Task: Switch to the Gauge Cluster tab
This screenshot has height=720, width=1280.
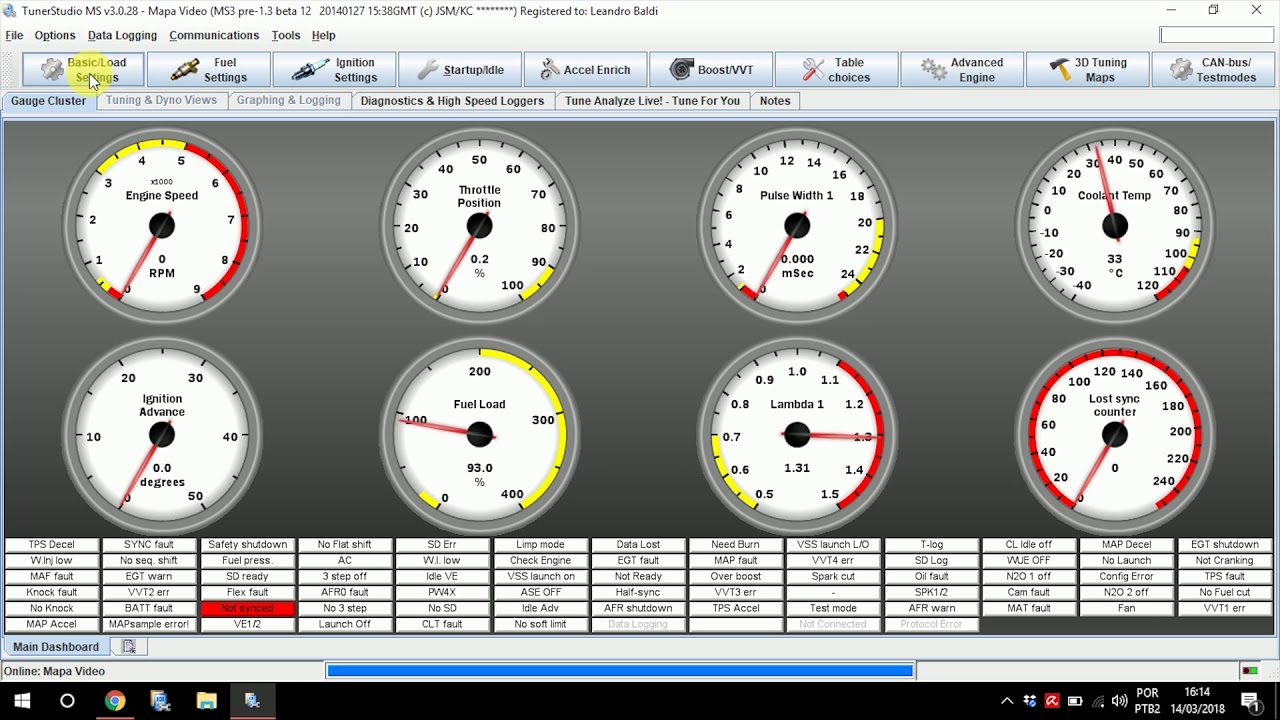Action: coord(49,101)
